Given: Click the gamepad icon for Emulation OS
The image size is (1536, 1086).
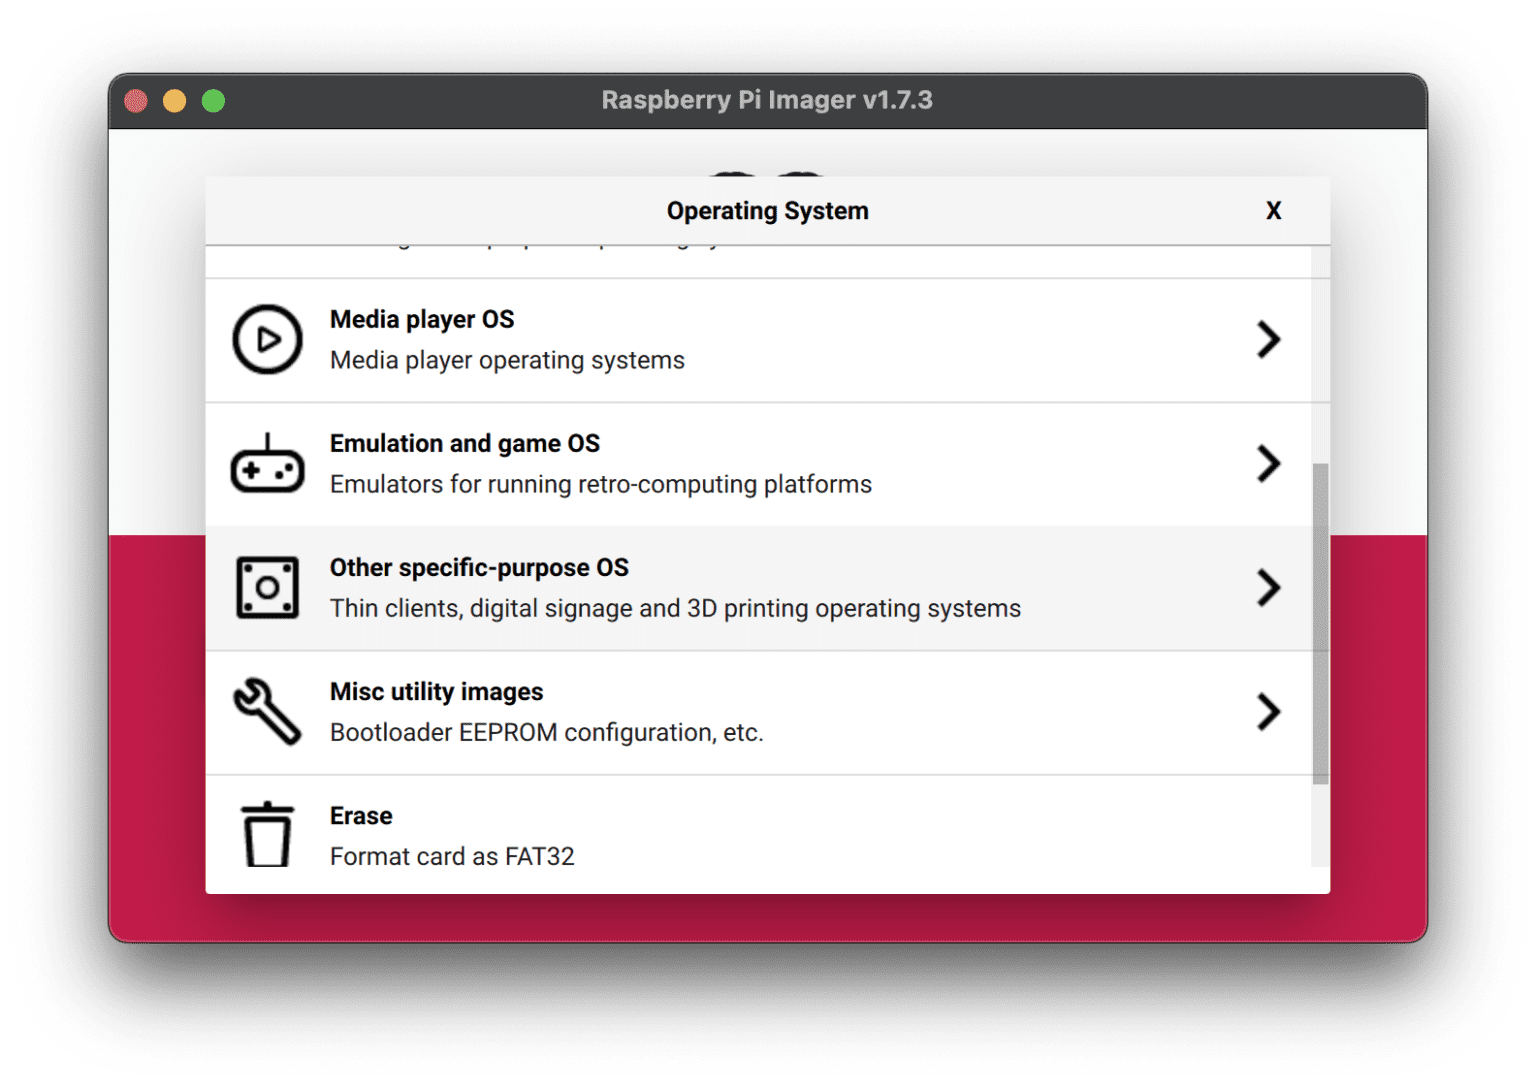Looking at the screenshot, I should pyautogui.click(x=267, y=465).
